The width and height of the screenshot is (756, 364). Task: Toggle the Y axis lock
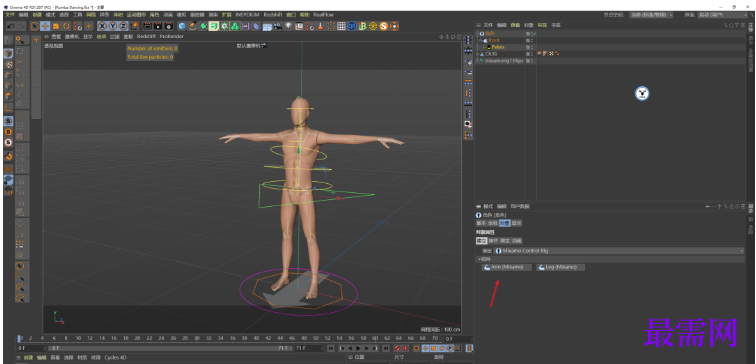click(112, 26)
